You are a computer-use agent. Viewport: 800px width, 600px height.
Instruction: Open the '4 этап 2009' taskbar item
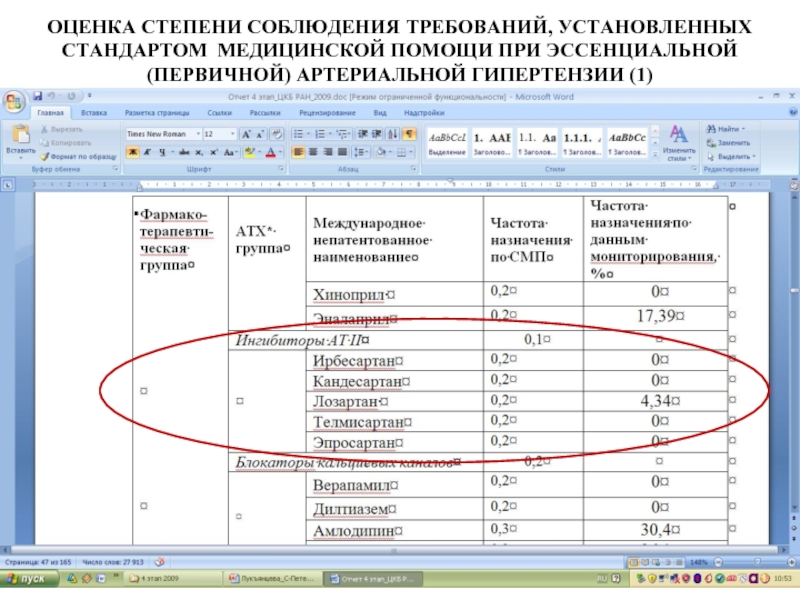click(171, 579)
